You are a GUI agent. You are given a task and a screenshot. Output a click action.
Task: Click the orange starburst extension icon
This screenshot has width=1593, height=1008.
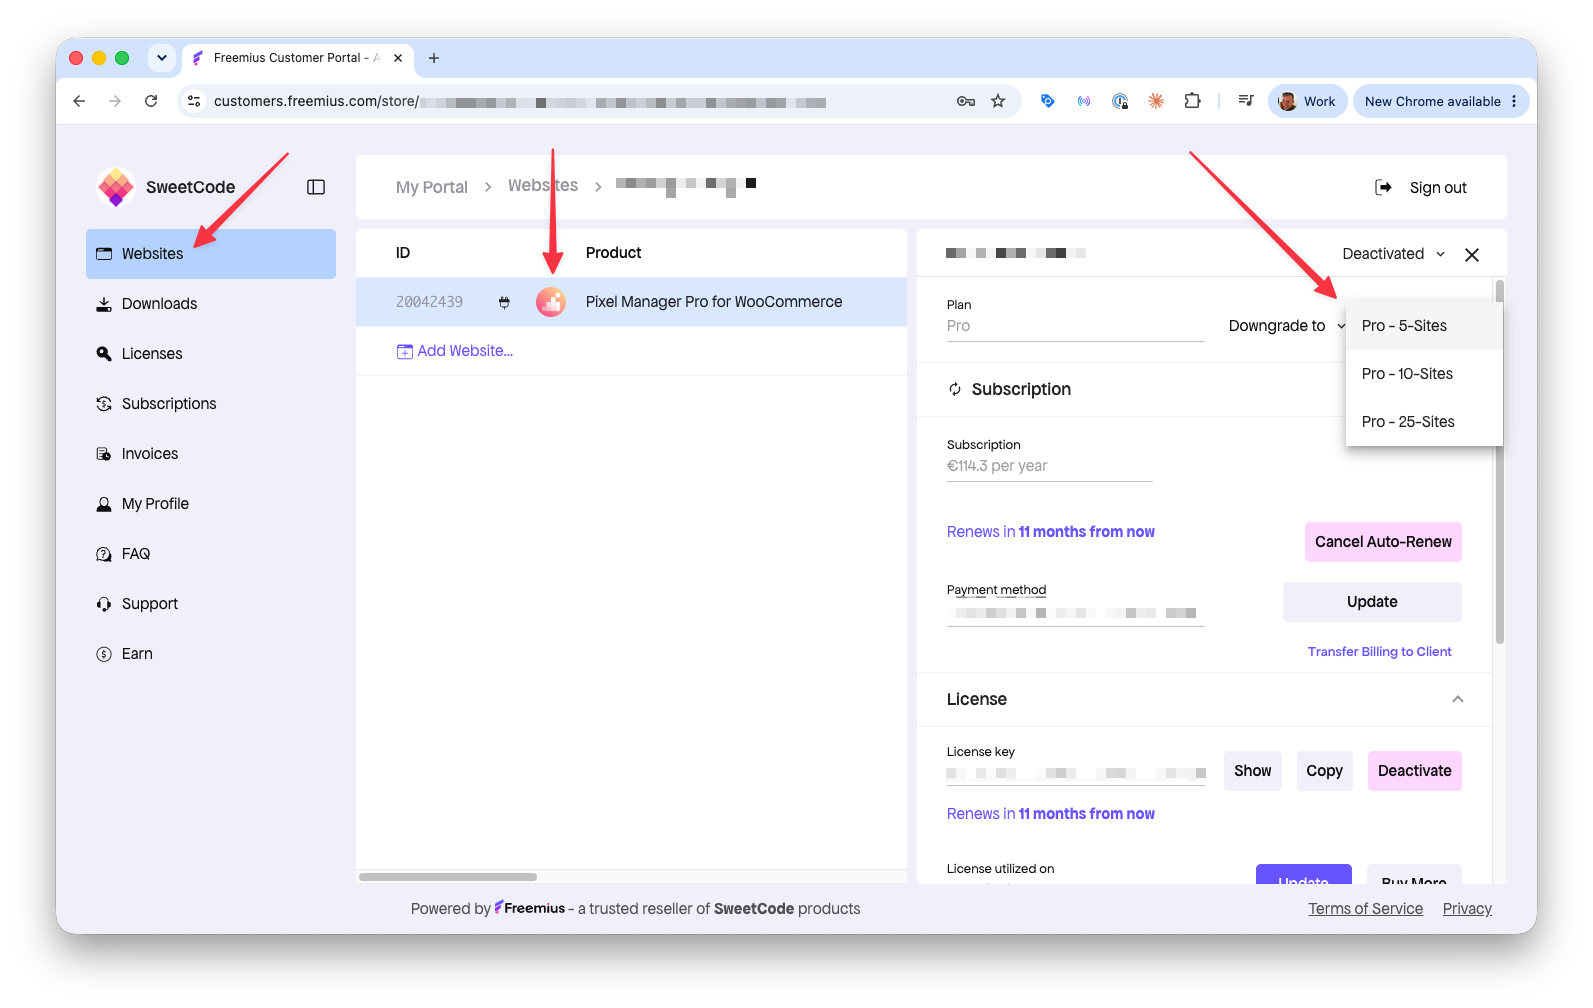coord(1156,101)
